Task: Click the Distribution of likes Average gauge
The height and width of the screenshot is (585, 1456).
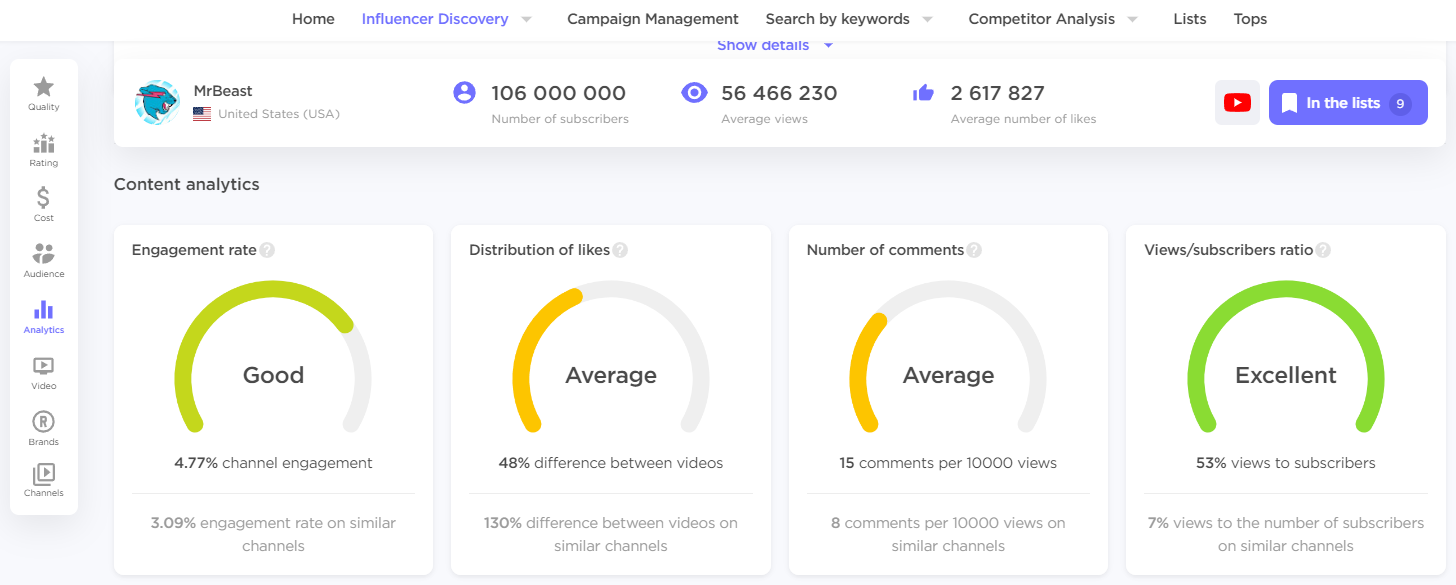Action: (611, 358)
